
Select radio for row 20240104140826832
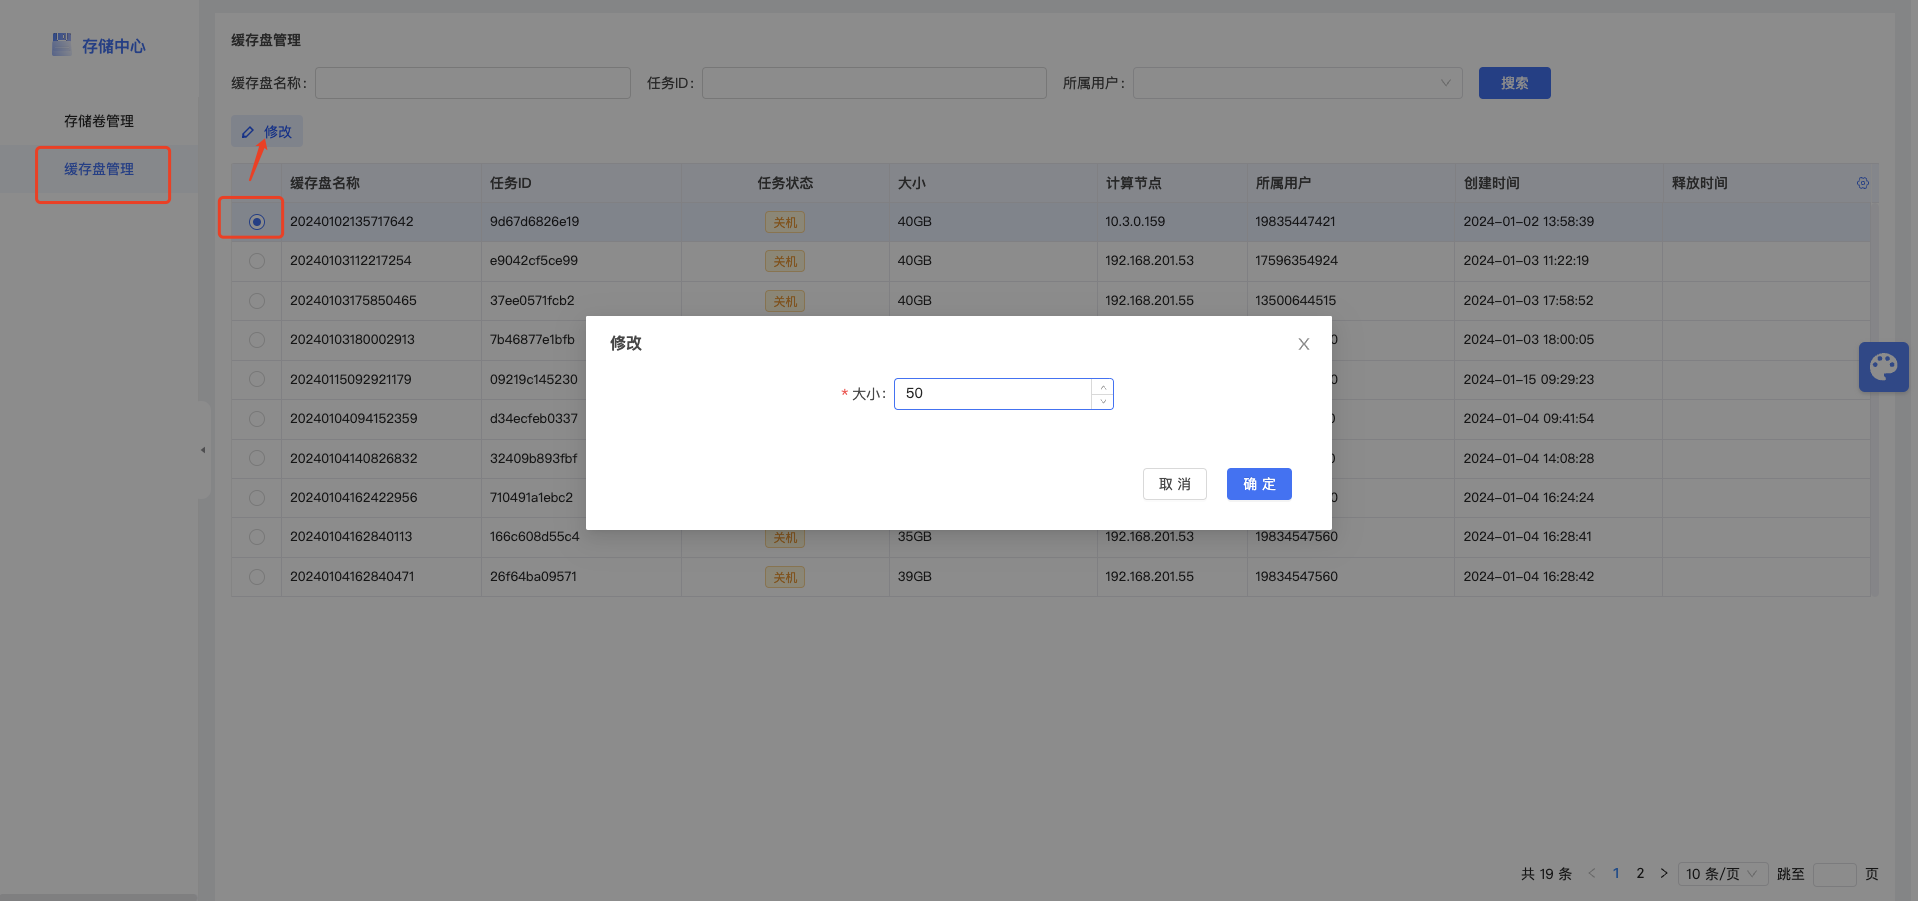(257, 458)
